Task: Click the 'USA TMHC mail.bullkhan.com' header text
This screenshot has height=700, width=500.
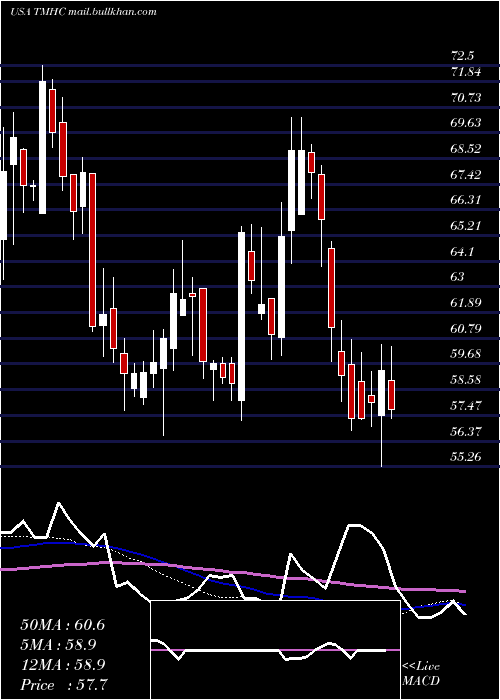Action: click(83, 12)
